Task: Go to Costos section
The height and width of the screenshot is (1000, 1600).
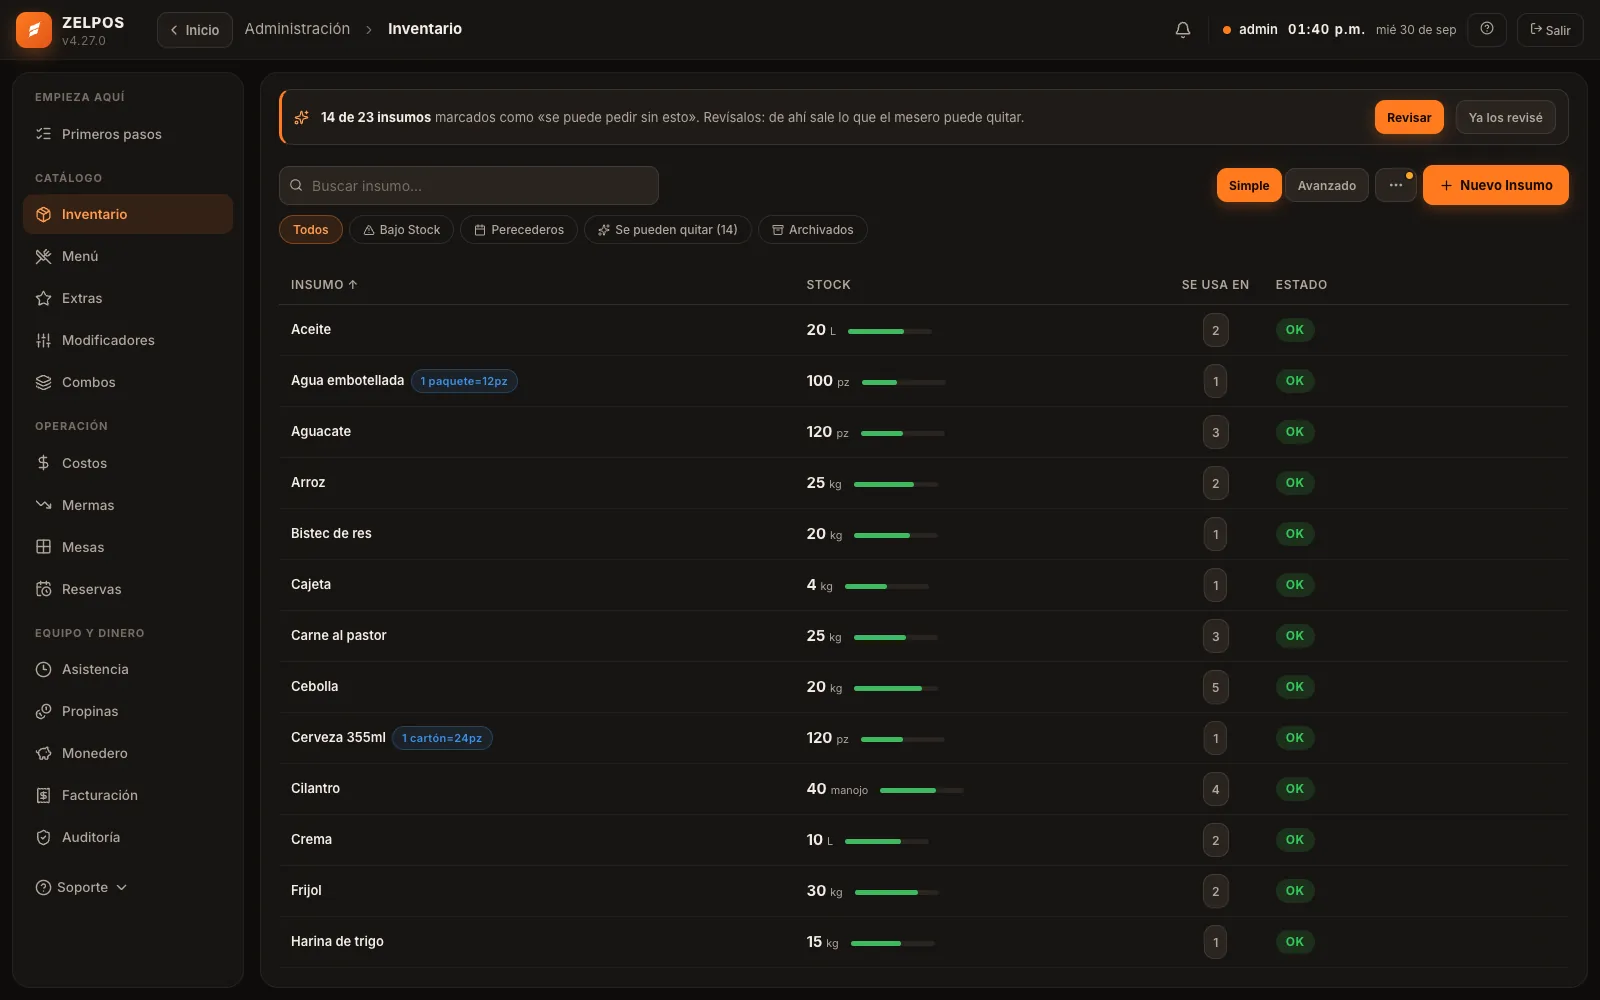Action: [x=128, y=463]
